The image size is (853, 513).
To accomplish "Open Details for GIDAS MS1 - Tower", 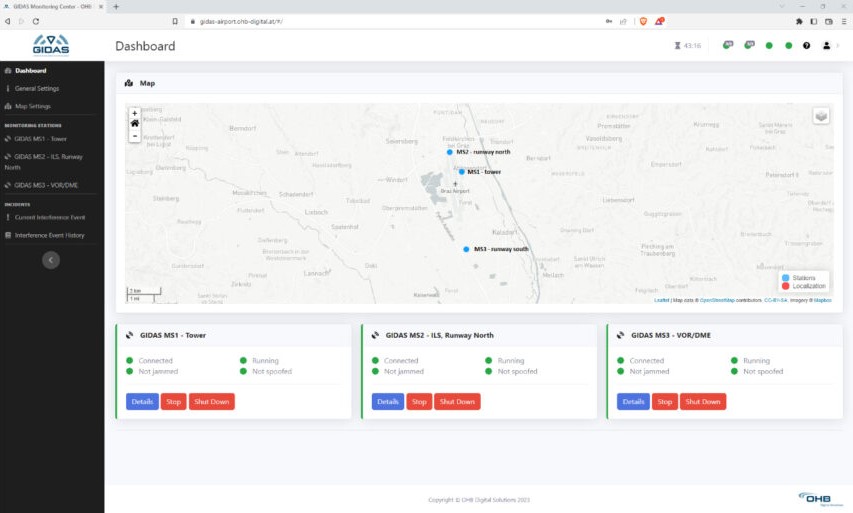I will coord(142,401).
